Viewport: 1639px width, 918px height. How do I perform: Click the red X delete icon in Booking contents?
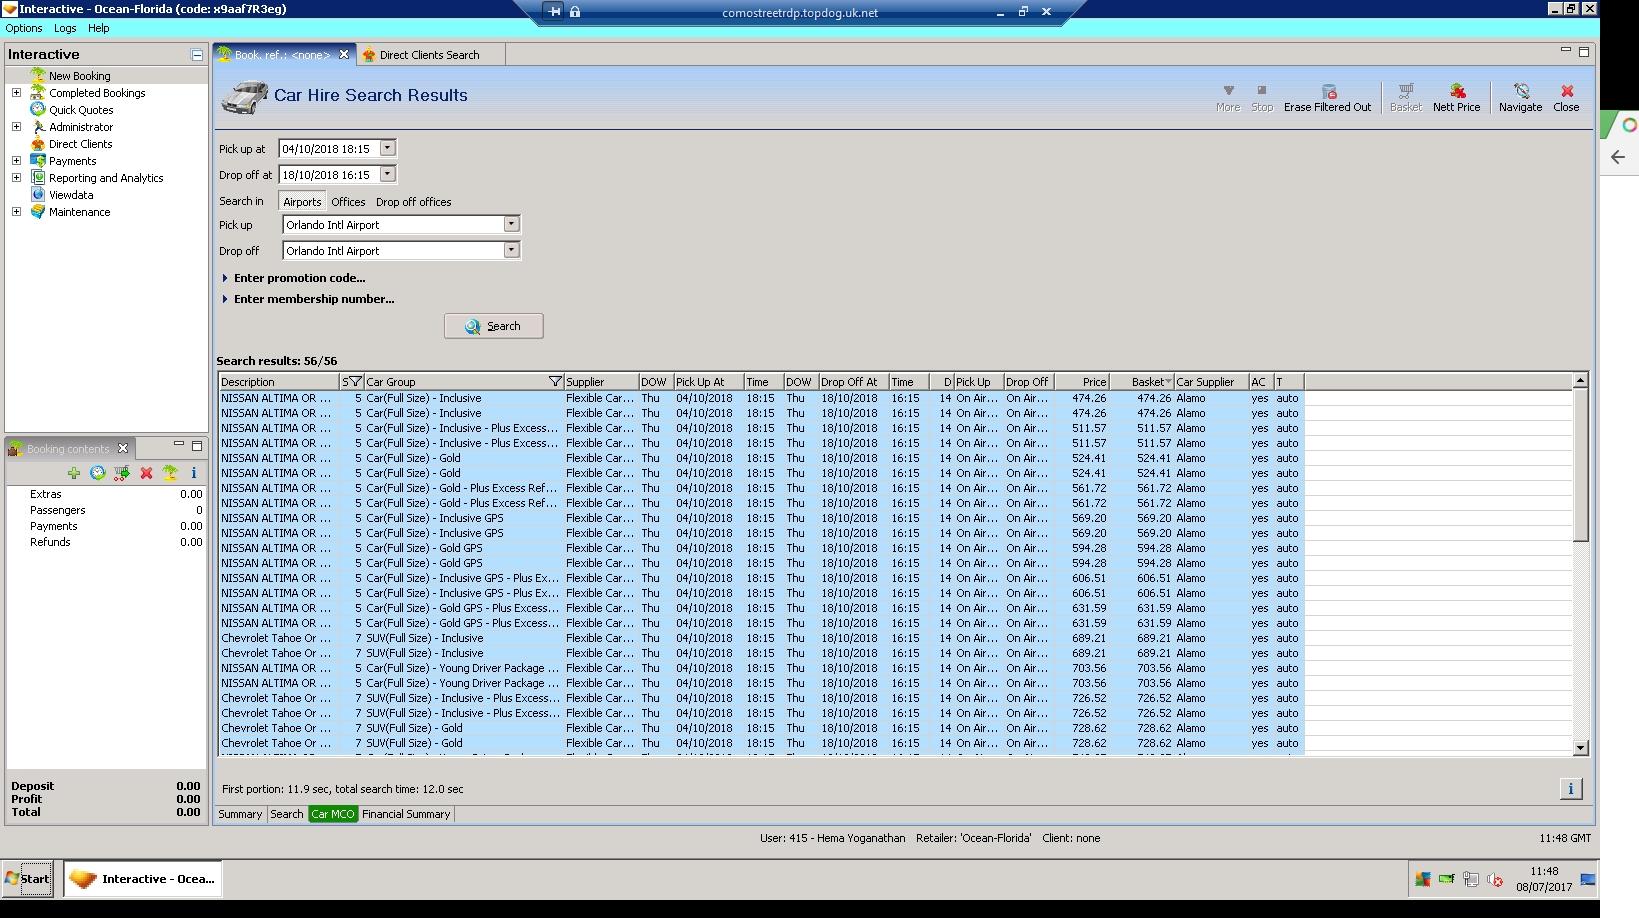coord(146,473)
